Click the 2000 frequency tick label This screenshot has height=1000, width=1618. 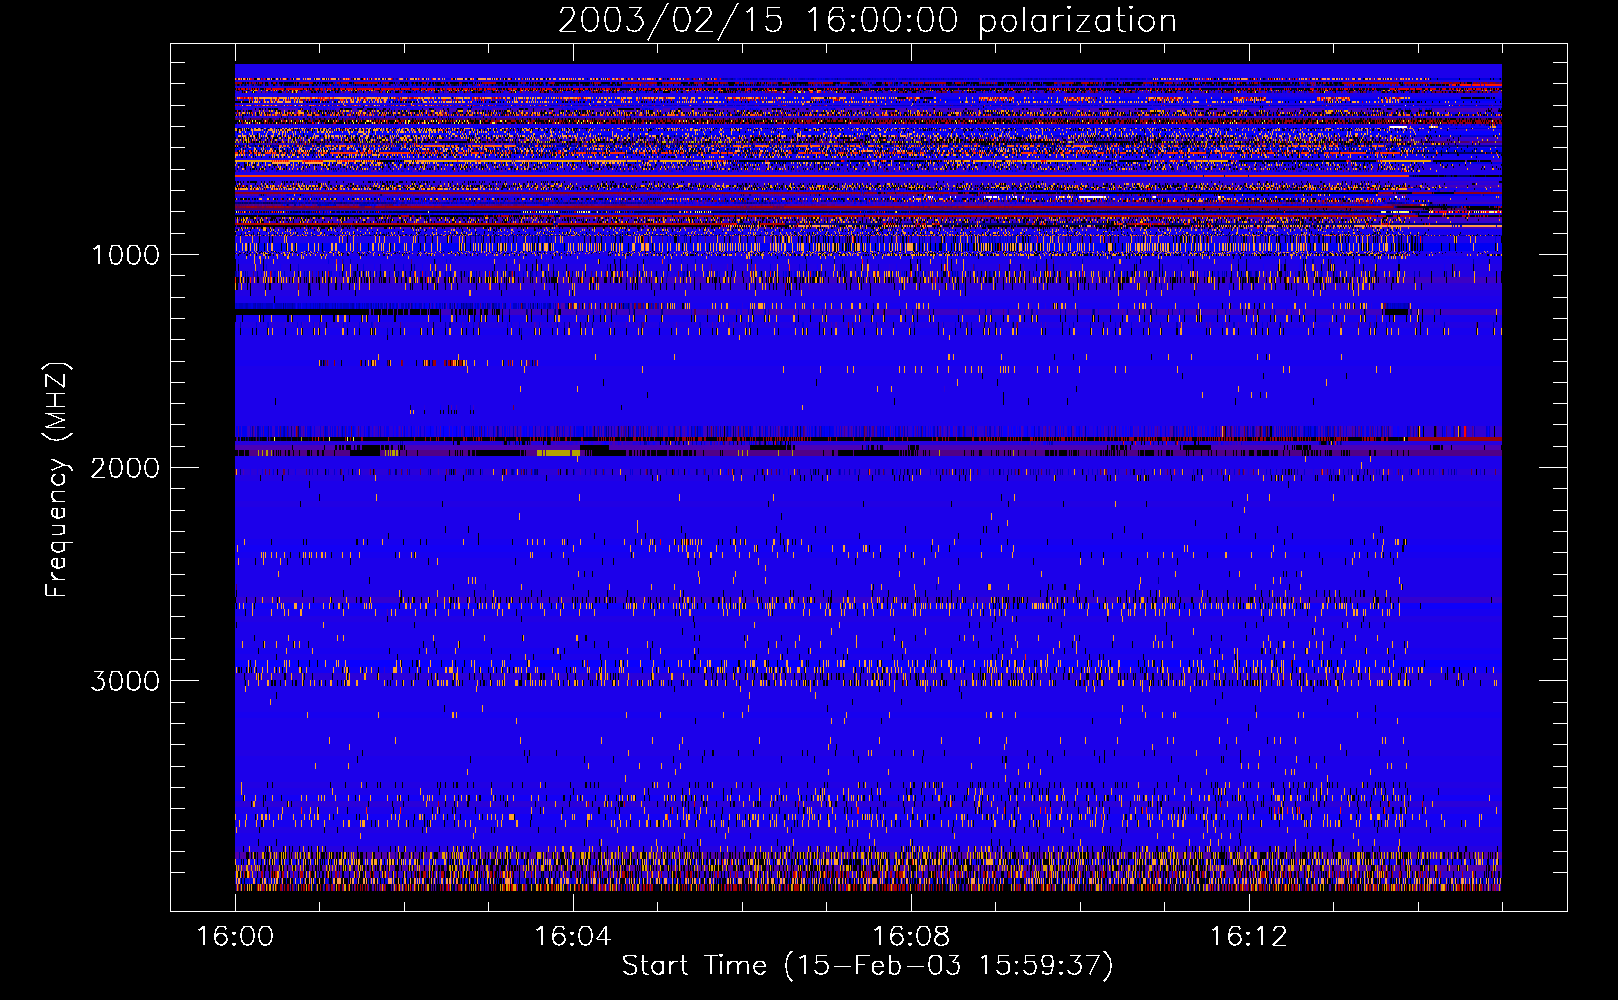pyautogui.click(x=125, y=468)
